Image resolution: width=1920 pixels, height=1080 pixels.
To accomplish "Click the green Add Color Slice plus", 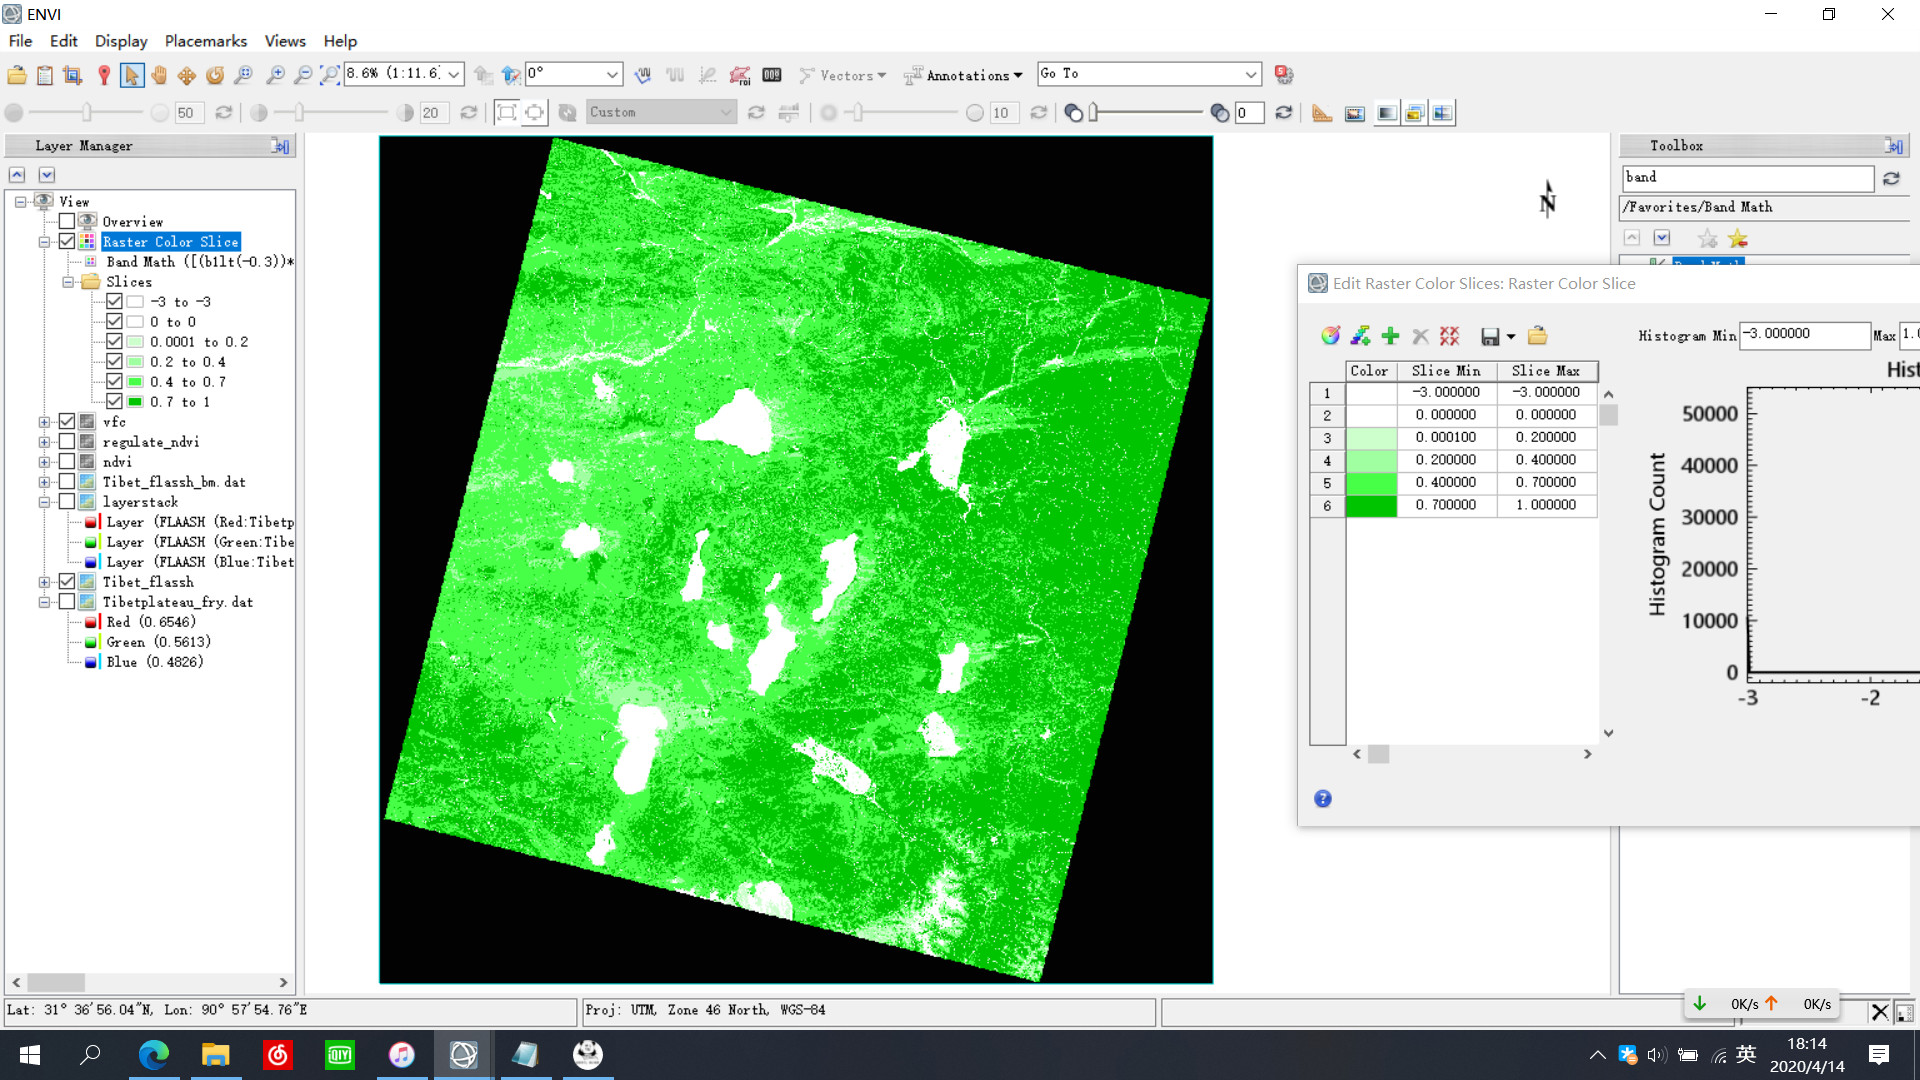I will 1390,336.
